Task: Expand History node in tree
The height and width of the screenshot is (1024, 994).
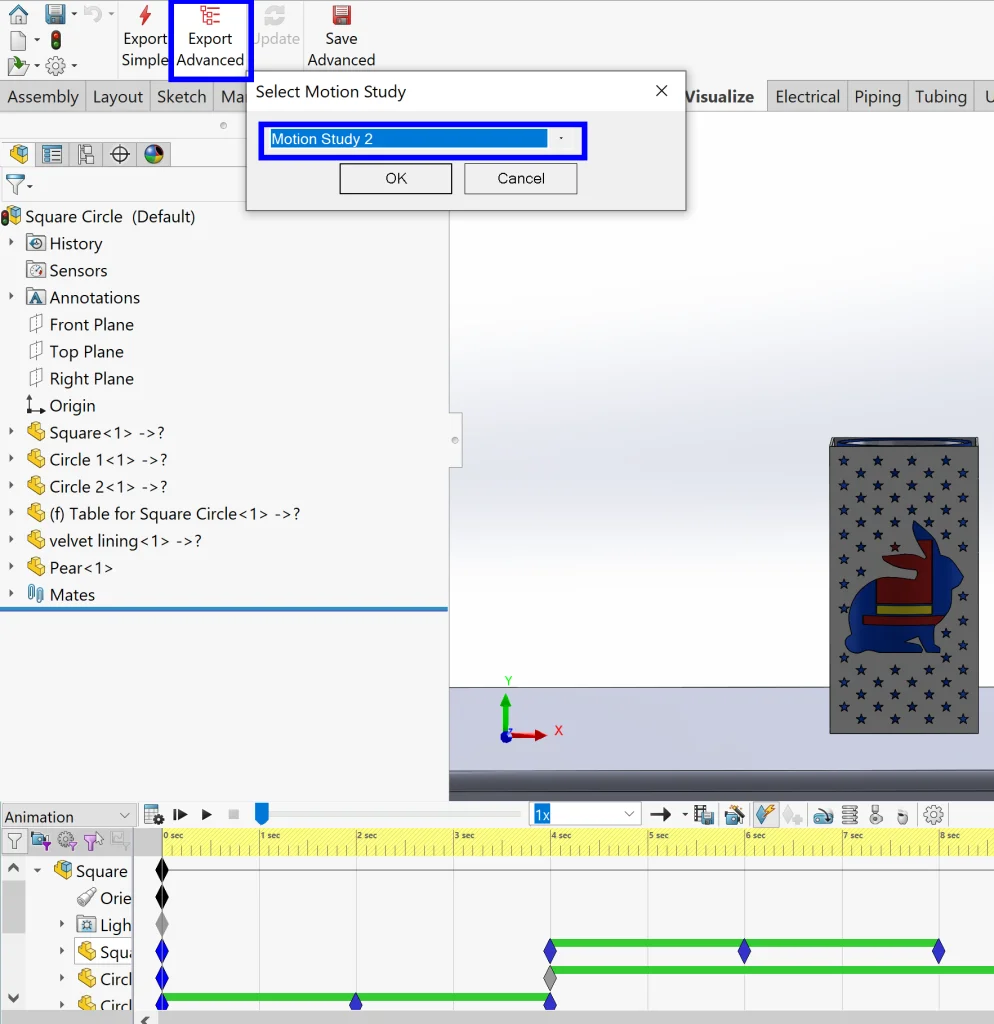Action: (x=11, y=243)
